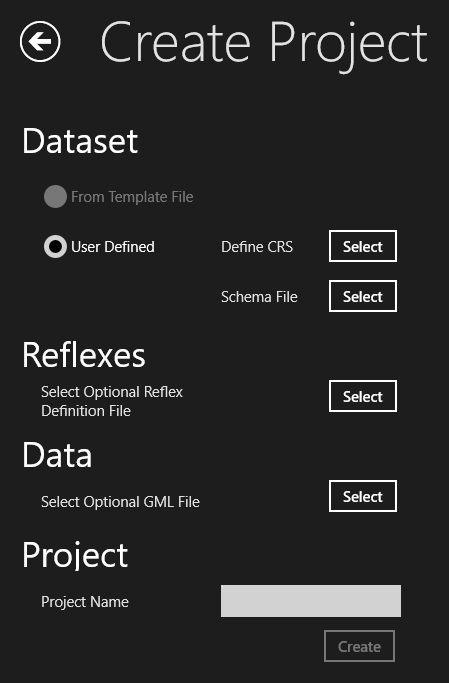The width and height of the screenshot is (449, 683).
Task: Choose an optional GML file via Select
Action: (363, 496)
